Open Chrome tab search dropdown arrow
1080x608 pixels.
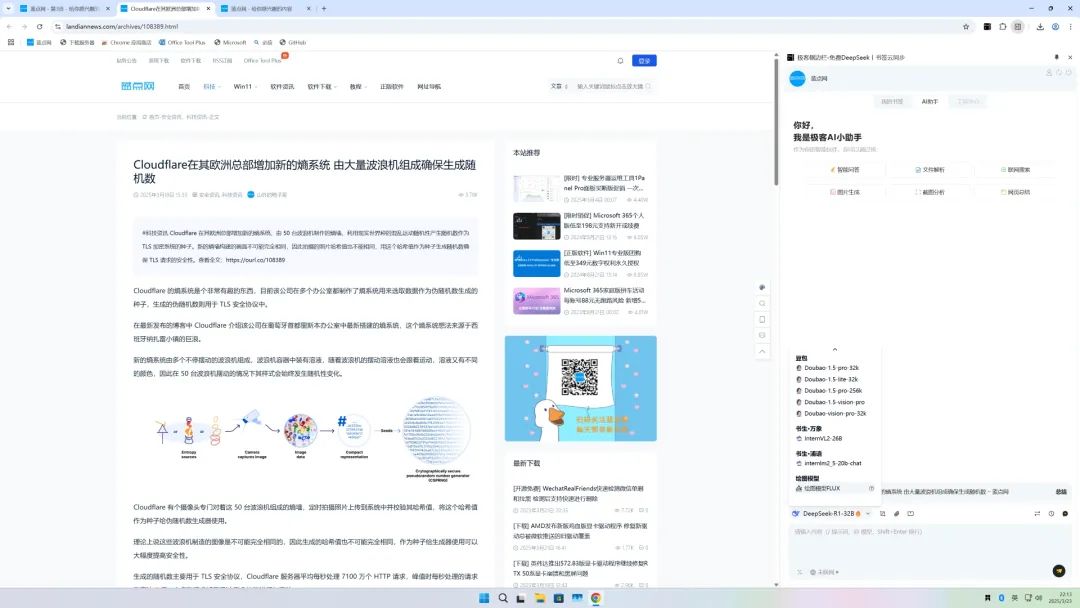pos(8,9)
